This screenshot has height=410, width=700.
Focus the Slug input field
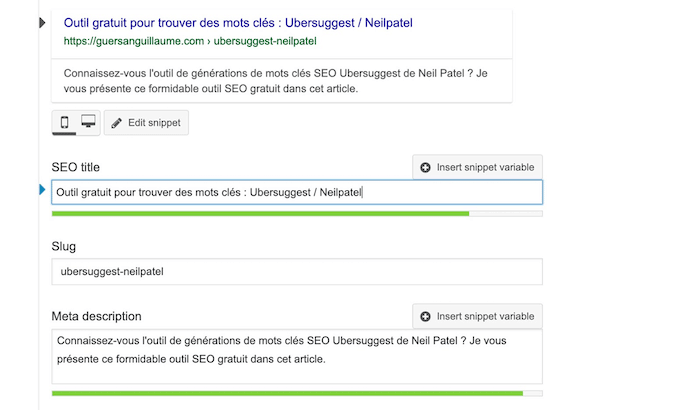[296, 272]
